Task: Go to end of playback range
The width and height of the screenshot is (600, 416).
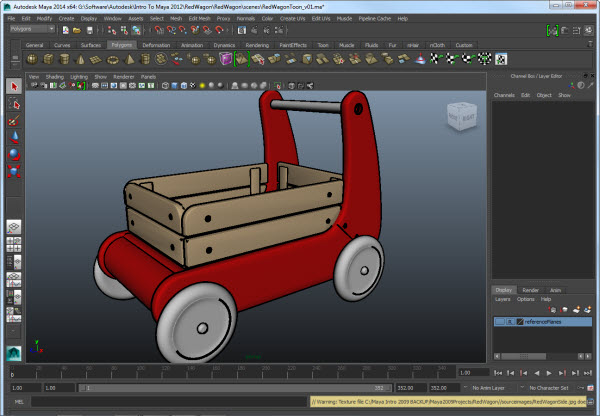Action: click(x=588, y=373)
